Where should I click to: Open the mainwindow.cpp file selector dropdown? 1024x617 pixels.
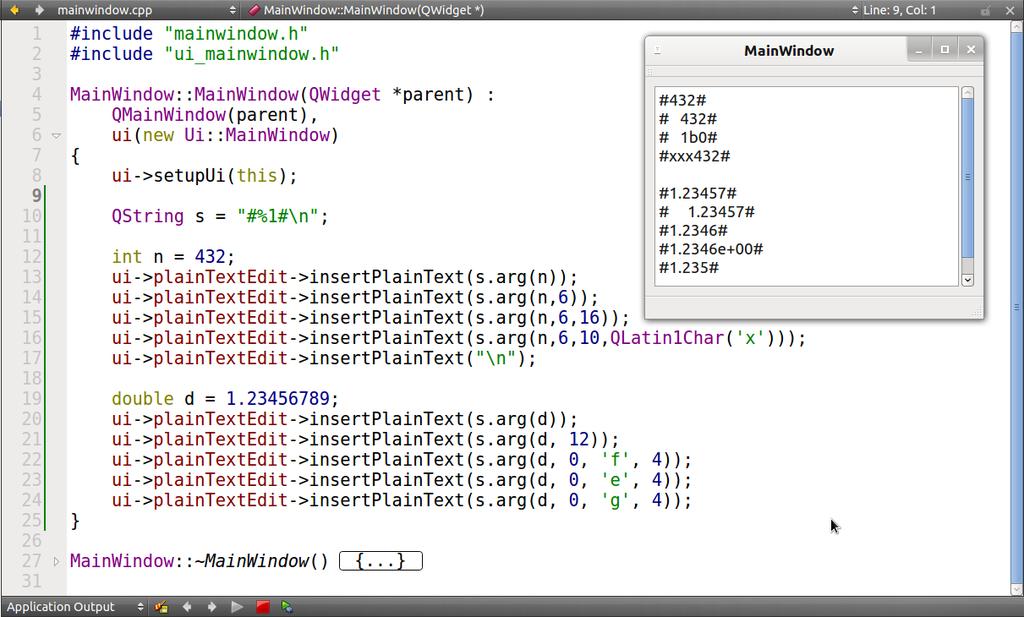click(145, 10)
